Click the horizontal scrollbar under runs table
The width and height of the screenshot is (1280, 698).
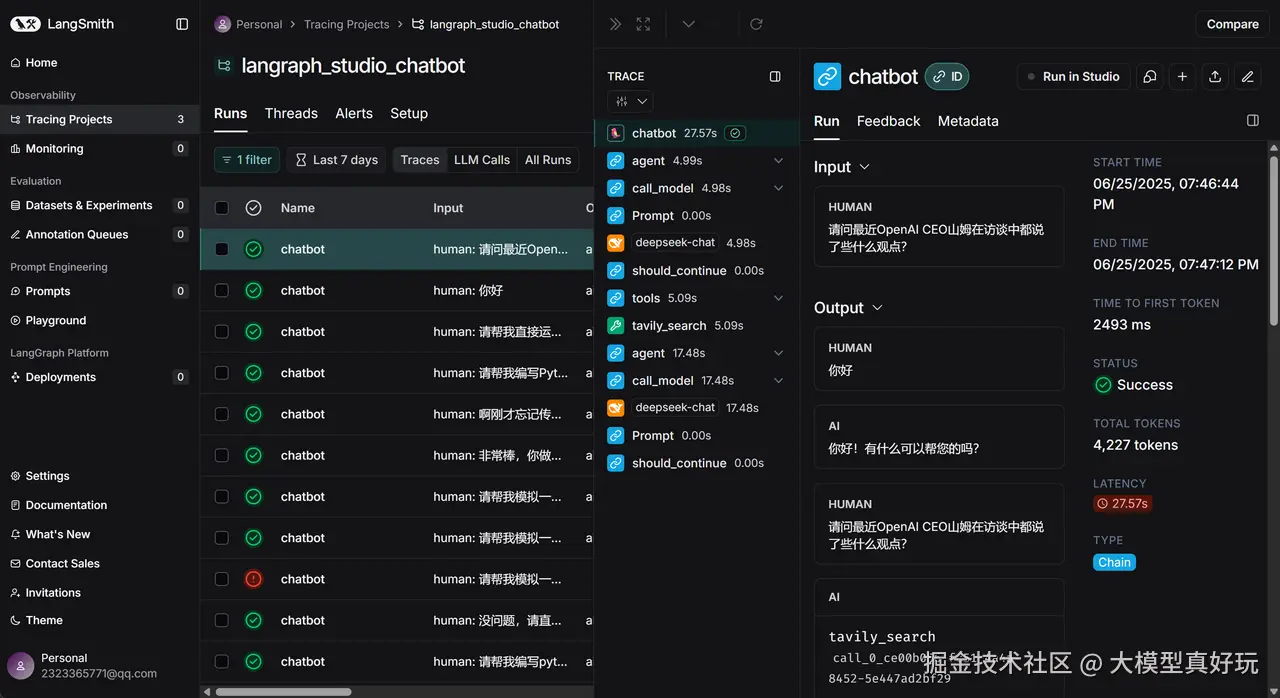coord(283,691)
